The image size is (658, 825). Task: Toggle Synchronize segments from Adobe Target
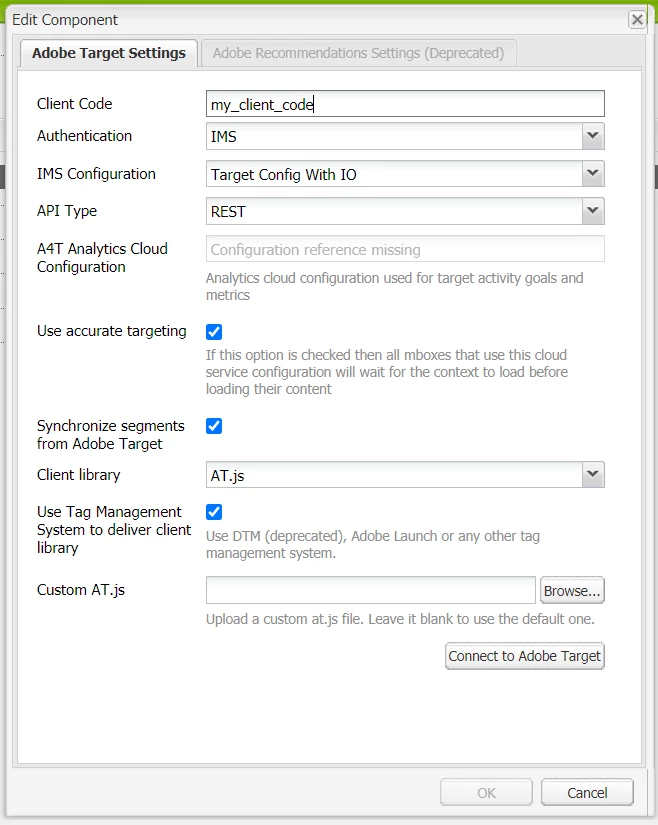(x=214, y=426)
